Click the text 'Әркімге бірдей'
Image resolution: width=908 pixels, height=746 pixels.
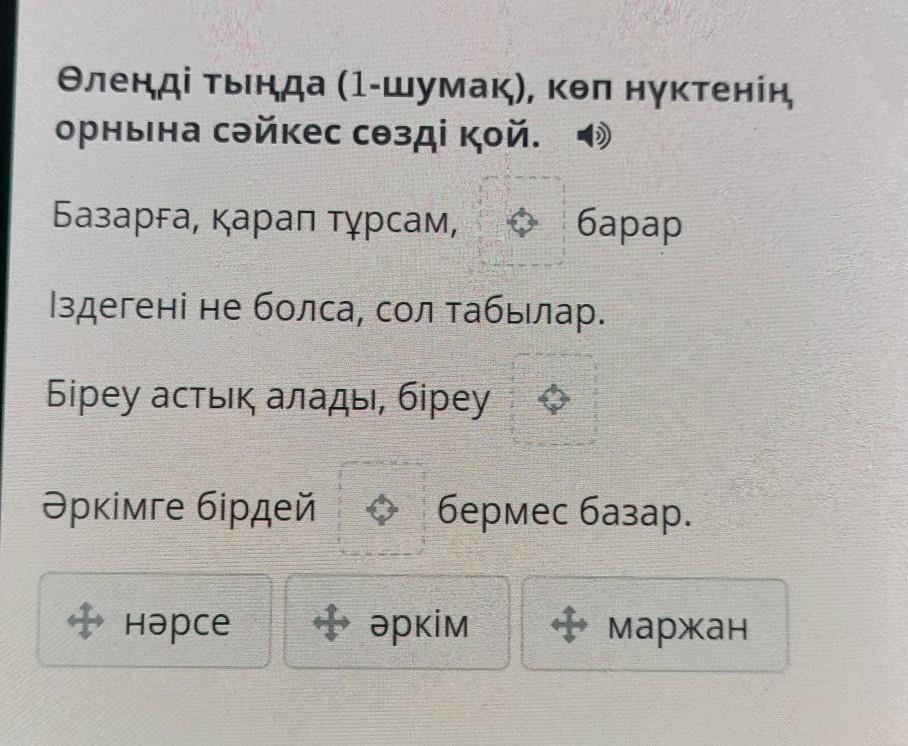click(179, 508)
